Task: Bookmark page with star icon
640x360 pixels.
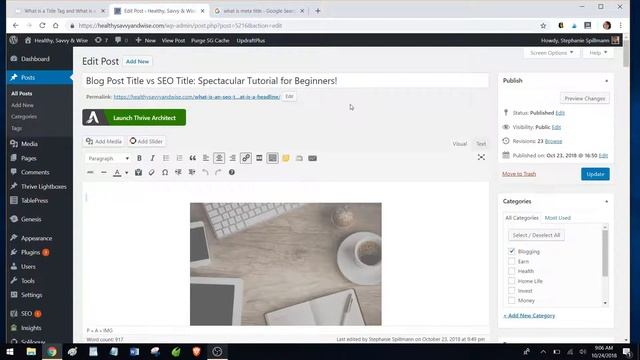Action: pyautogui.click(x=543, y=26)
